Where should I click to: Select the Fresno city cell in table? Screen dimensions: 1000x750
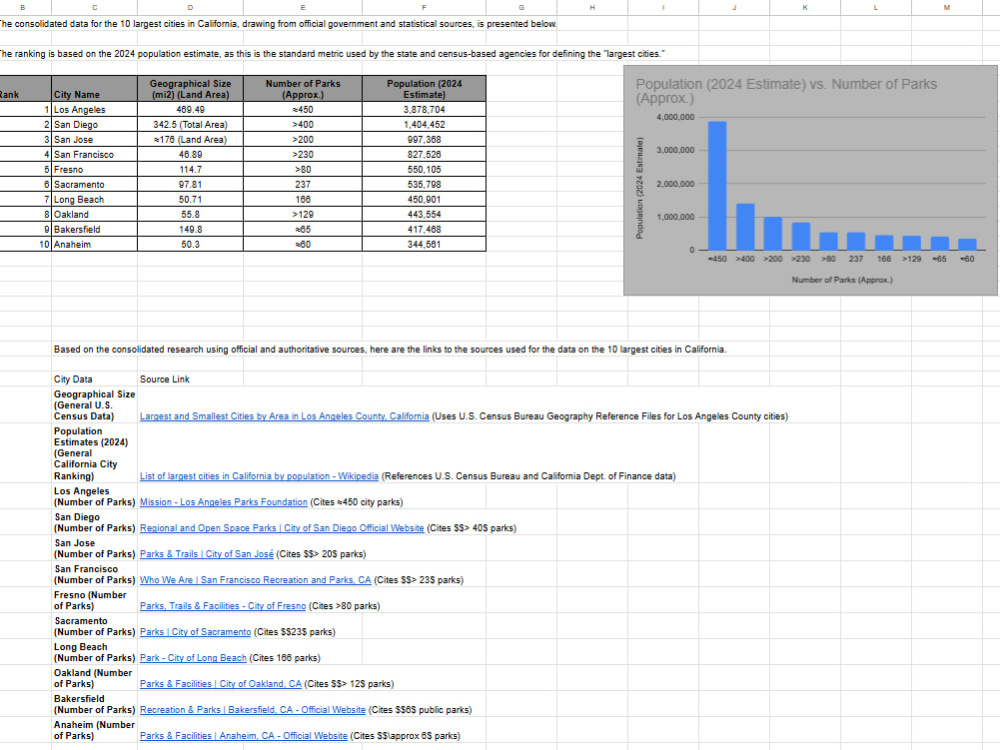(94, 170)
